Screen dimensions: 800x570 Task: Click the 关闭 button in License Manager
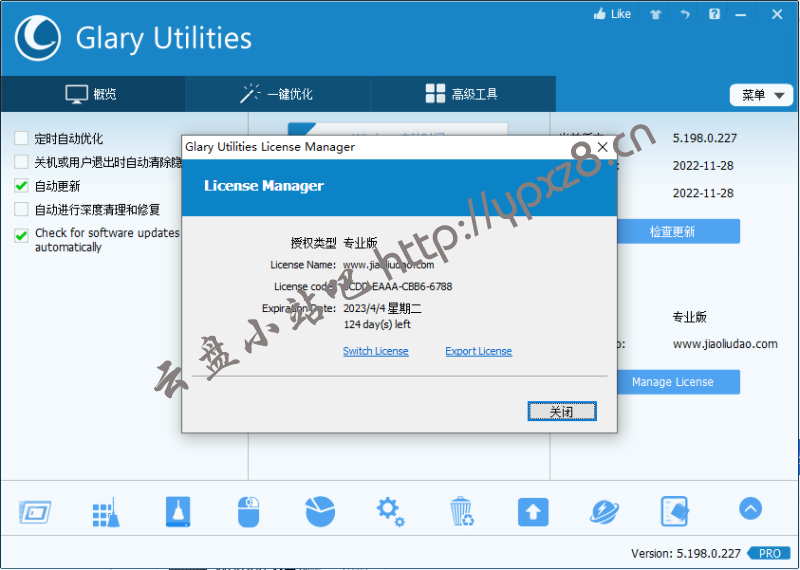click(562, 411)
